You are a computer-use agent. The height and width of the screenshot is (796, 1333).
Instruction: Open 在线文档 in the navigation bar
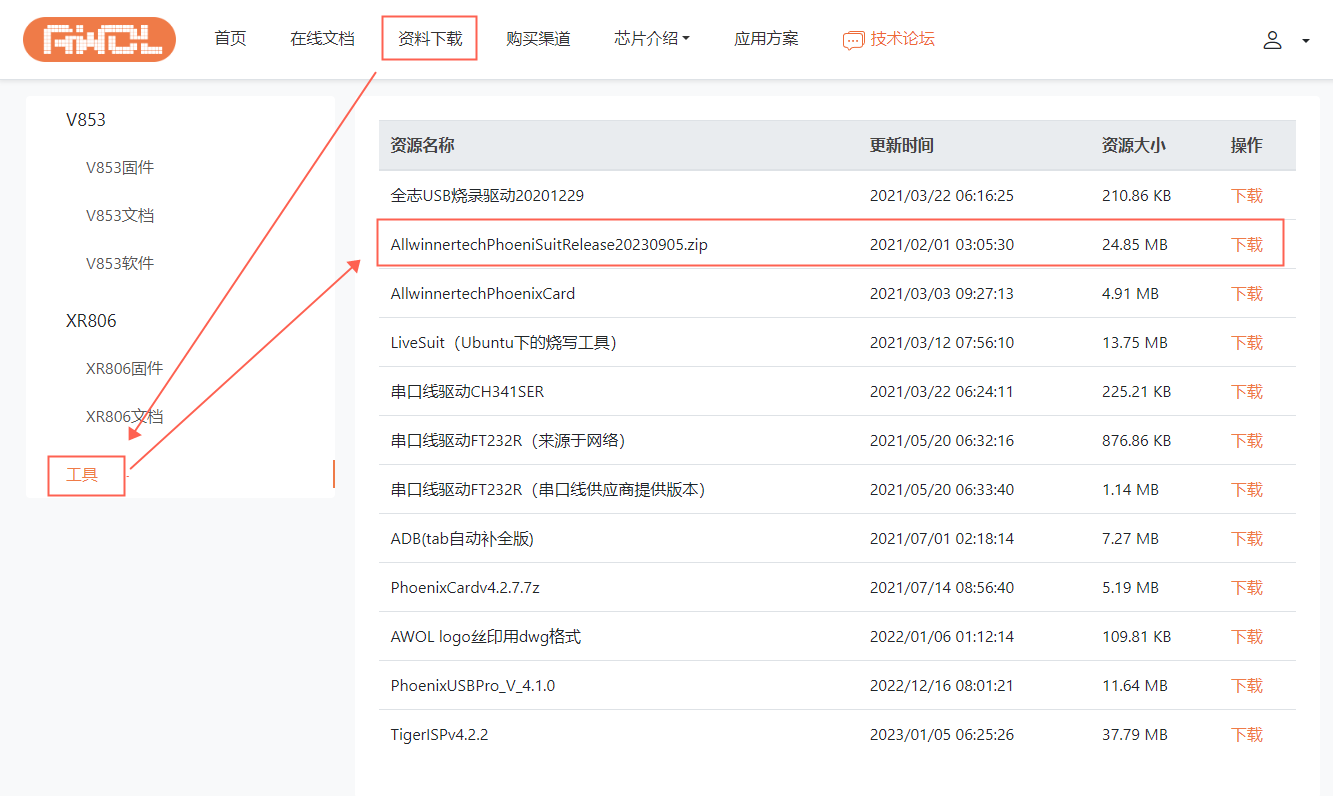click(x=322, y=39)
